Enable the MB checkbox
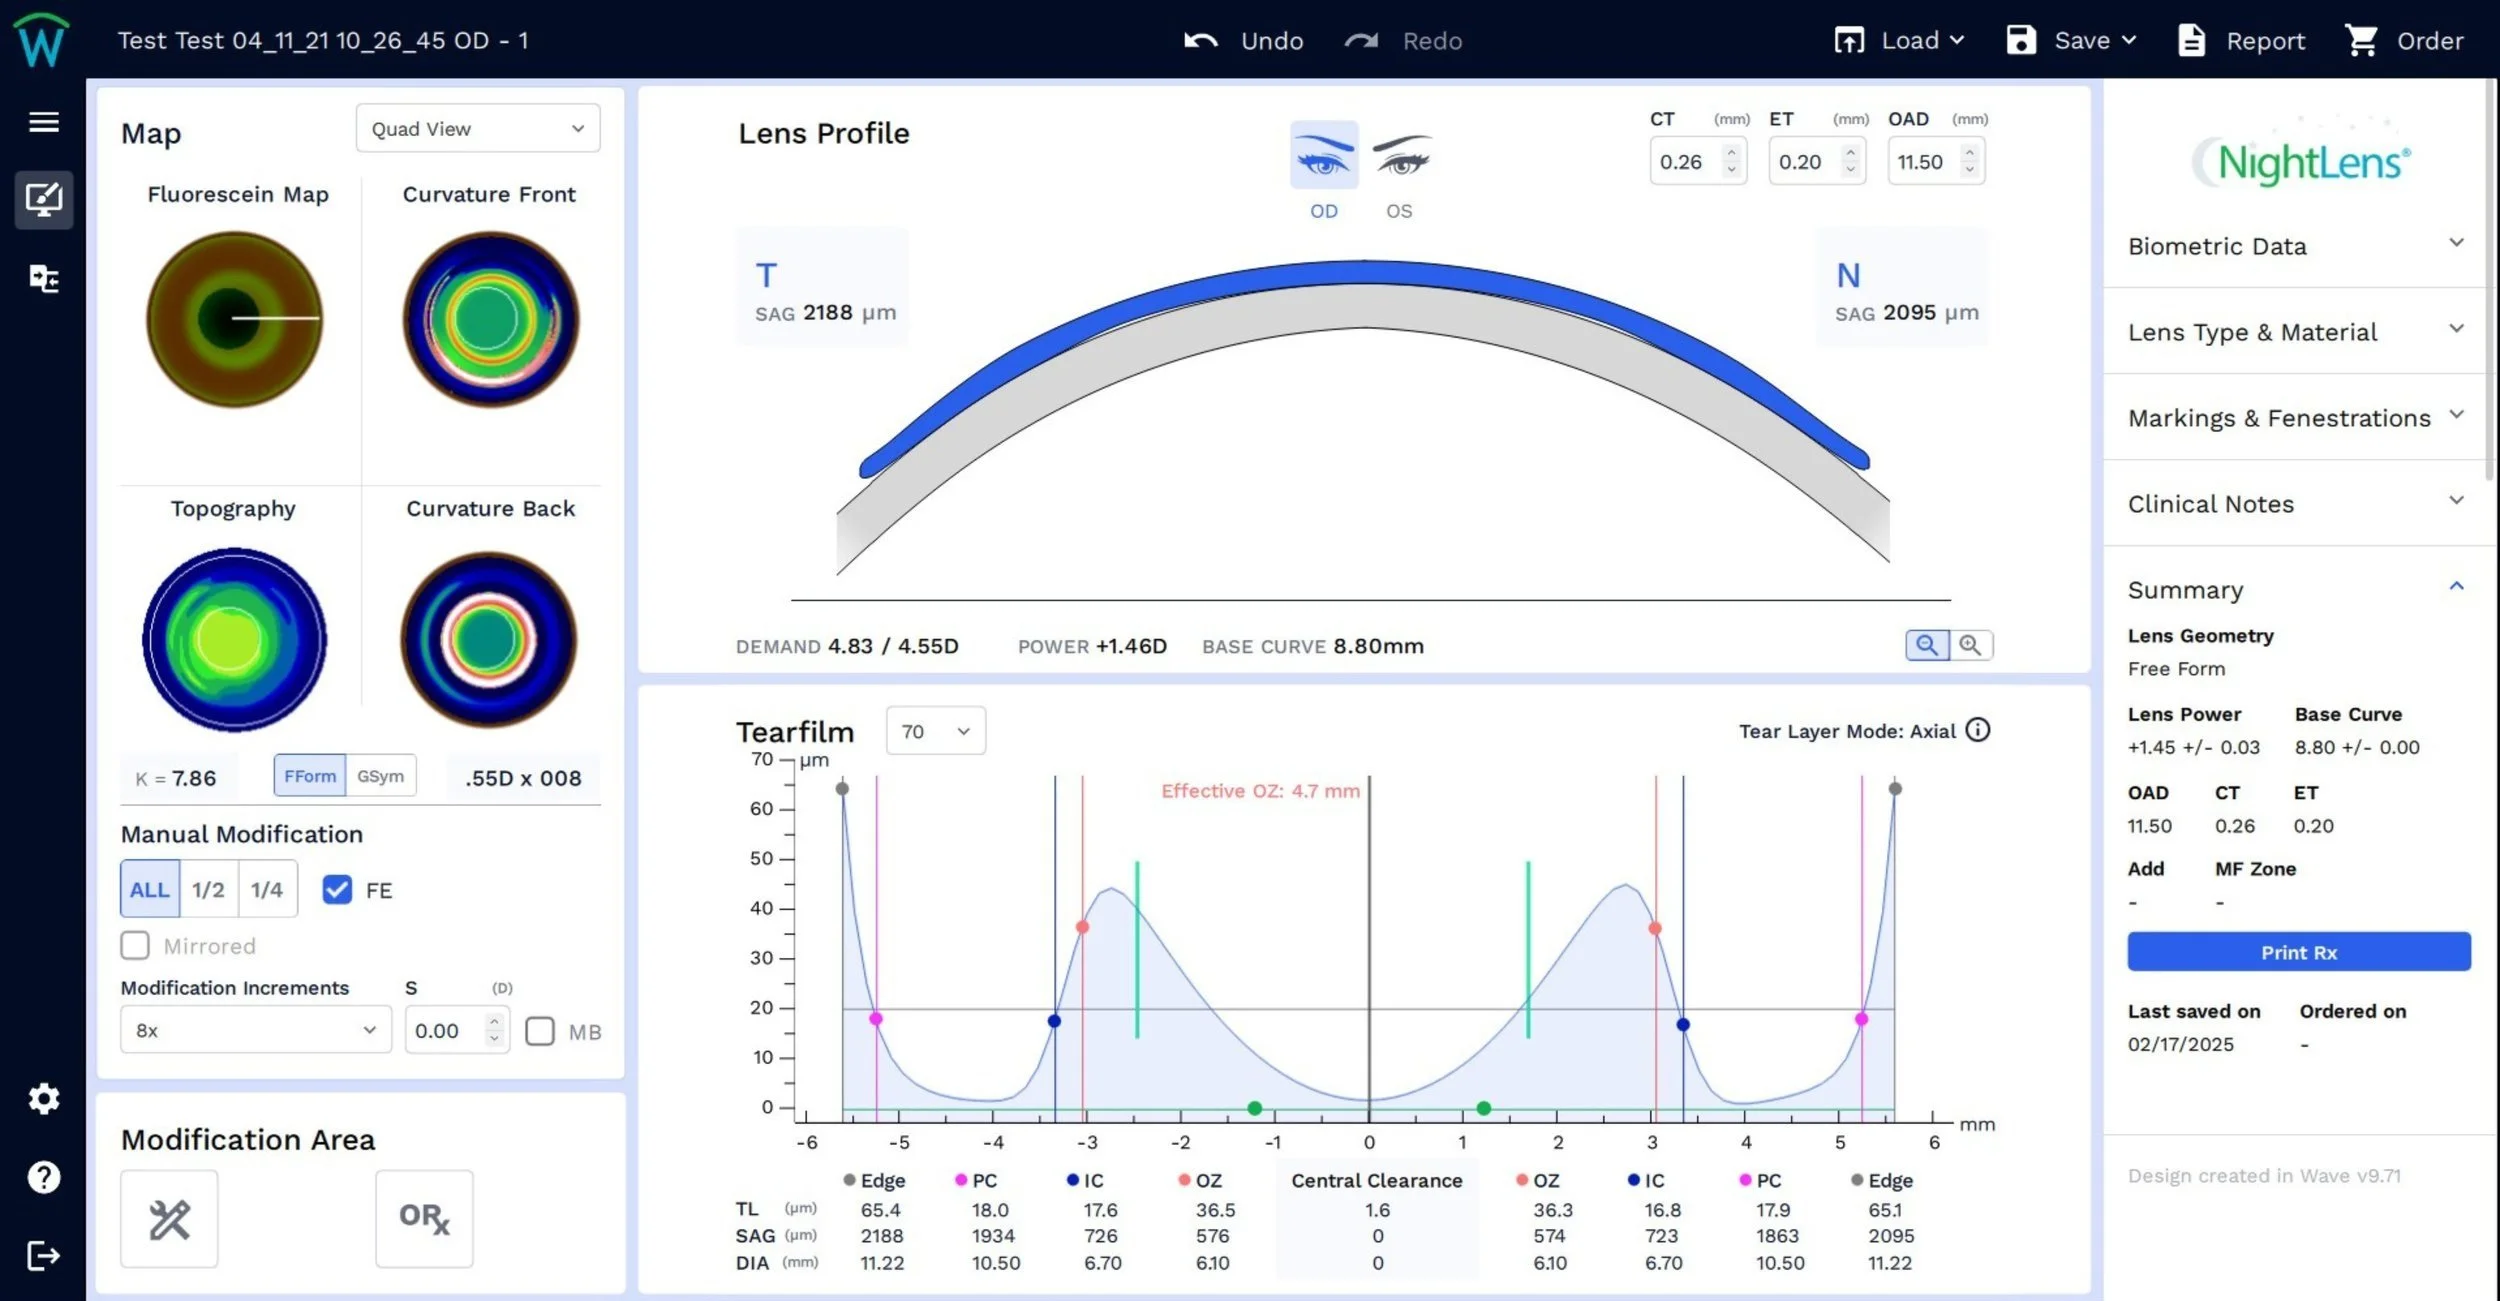 point(540,1031)
